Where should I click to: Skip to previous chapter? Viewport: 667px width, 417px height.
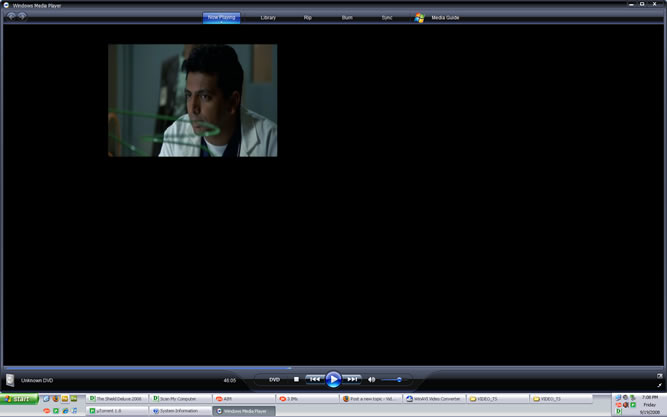click(315, 379)
